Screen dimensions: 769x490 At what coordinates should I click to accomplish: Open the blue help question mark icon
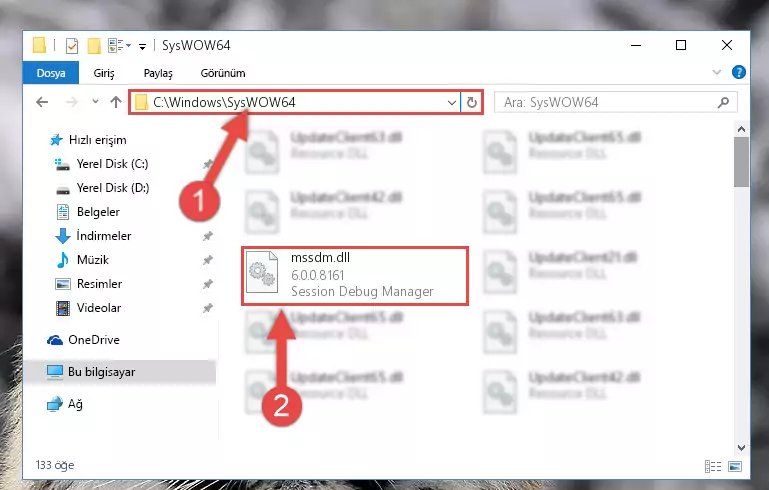739,73
